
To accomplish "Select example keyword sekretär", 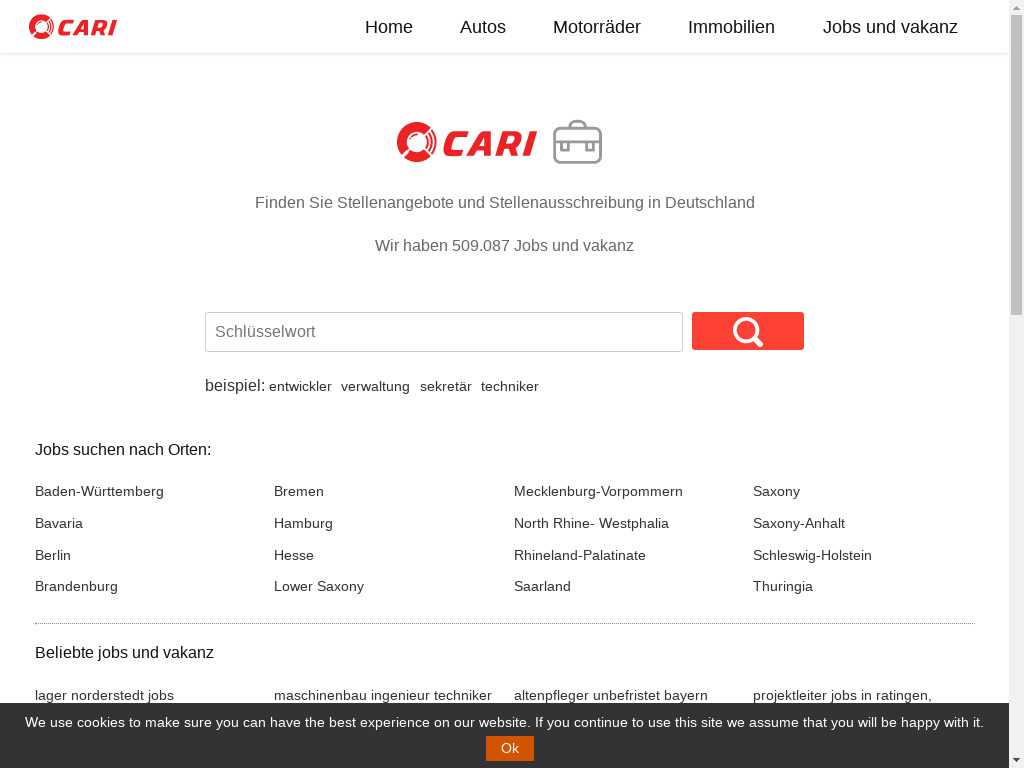I will tap(445, 387).
